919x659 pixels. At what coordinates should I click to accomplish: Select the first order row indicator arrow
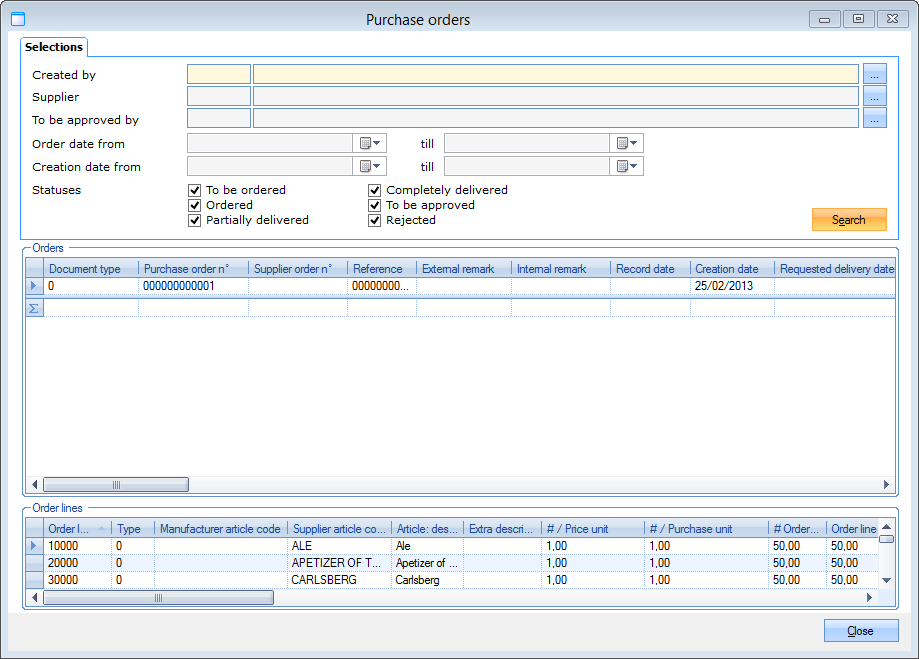[x=34, y=286]
